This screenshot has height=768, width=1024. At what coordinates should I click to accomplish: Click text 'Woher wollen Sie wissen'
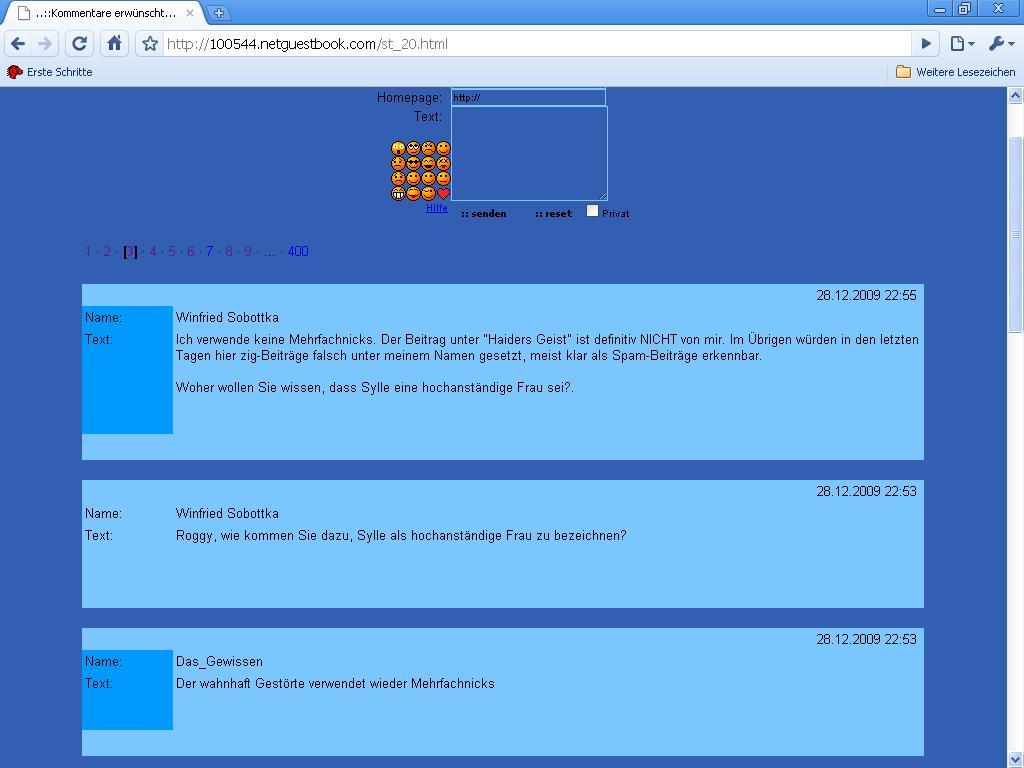click(x=251, y=387)
